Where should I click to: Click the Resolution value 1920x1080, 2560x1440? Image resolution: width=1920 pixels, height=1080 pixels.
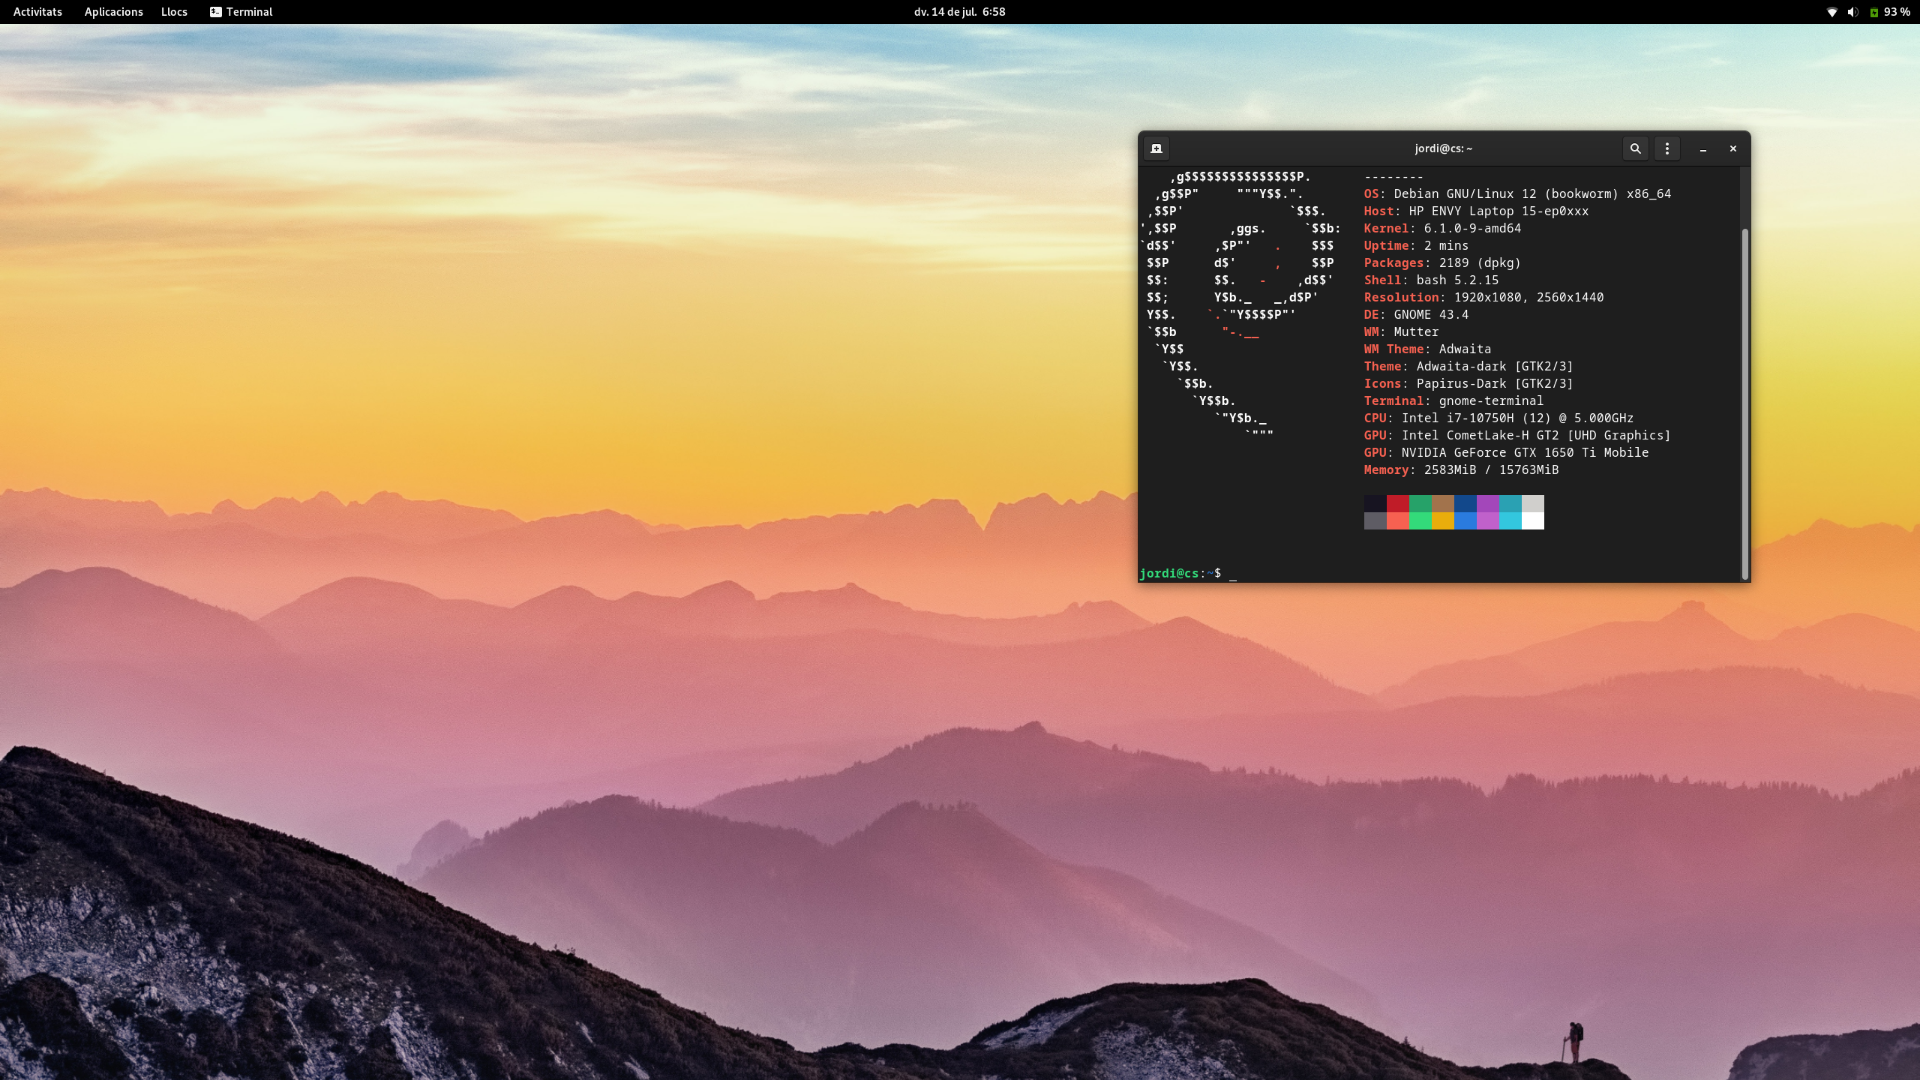tap(1529, 297)
